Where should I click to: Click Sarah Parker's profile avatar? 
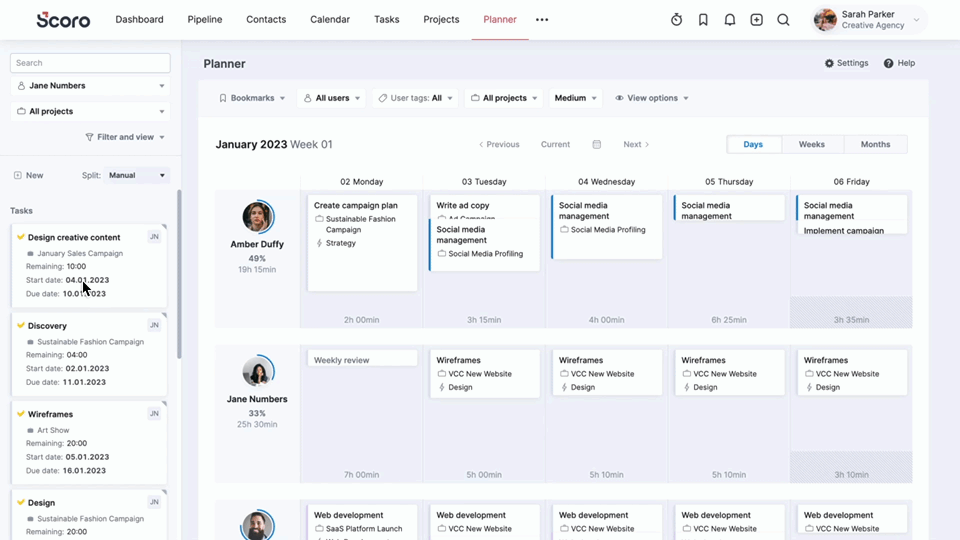(825, 20)
